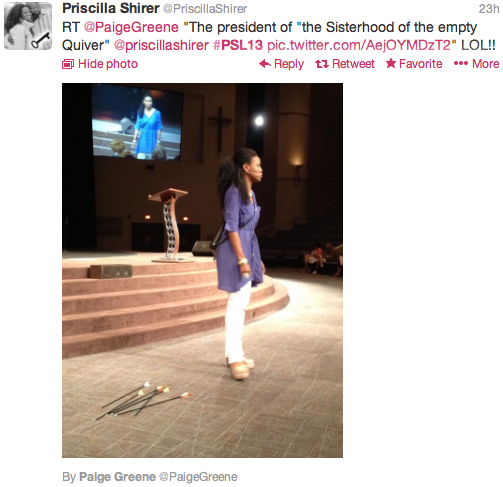503x487 pixels.
Task: Click the Reply arrow icon
Action: click(x=265, y=63)
